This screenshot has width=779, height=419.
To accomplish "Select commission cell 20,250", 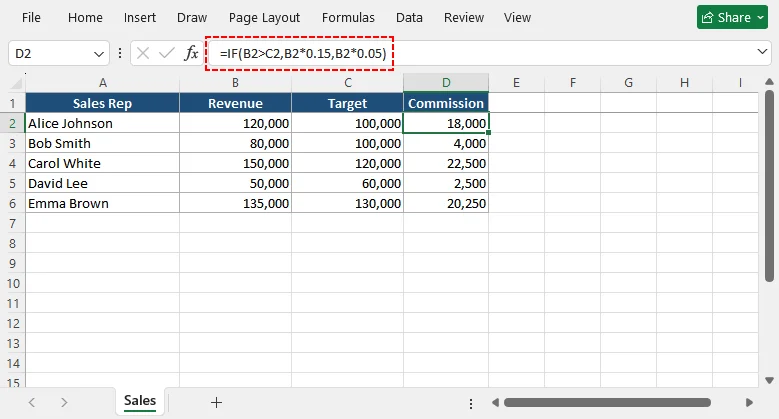I will coord(446,203).
